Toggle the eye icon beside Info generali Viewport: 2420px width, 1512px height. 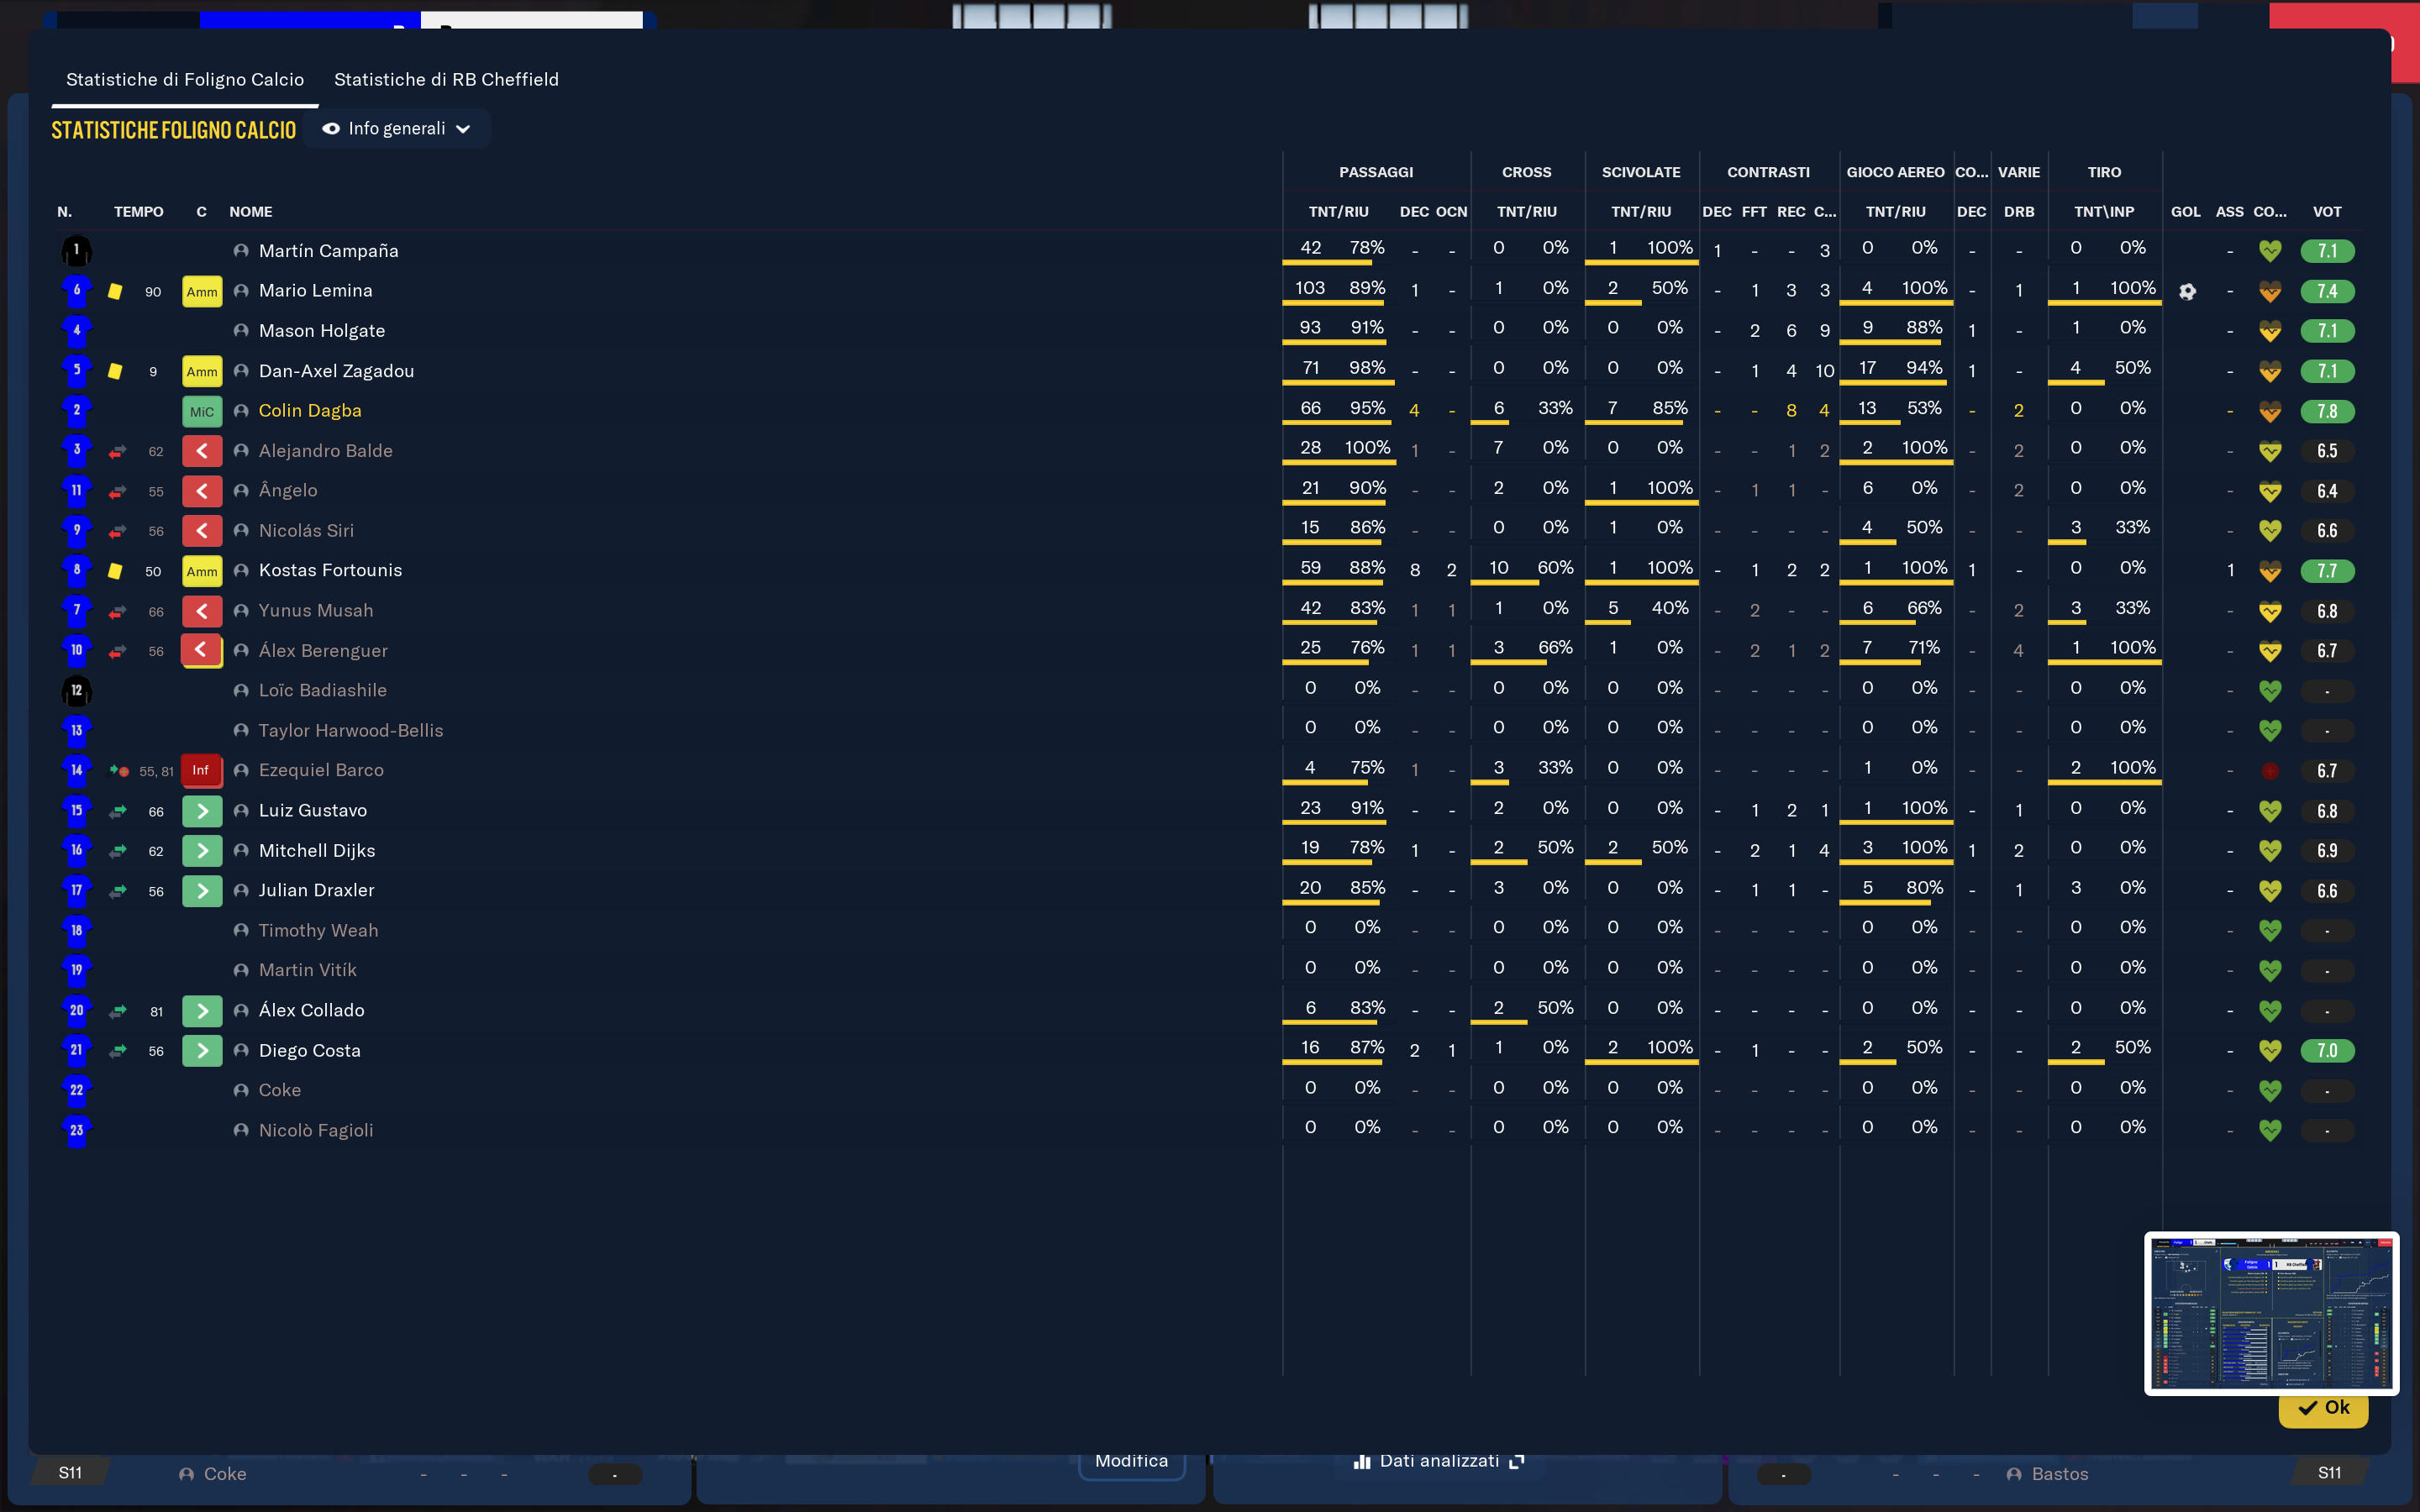coord(331,129)
